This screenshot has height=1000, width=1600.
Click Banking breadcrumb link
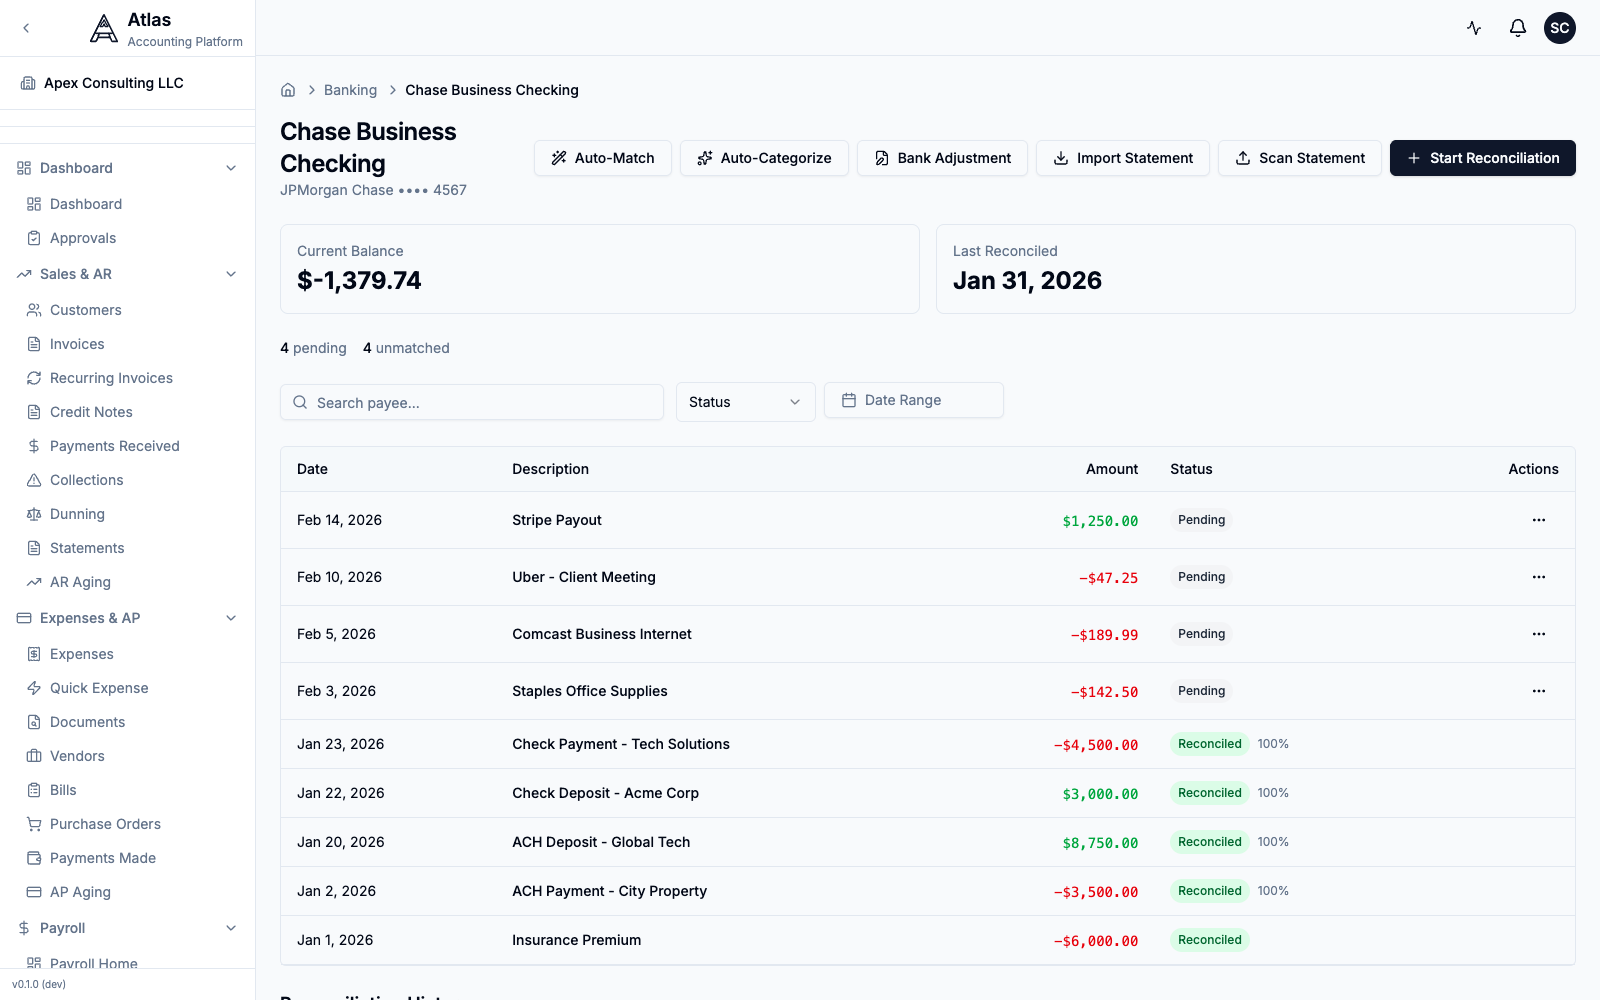pyautogui.click(x=350, y=90)
